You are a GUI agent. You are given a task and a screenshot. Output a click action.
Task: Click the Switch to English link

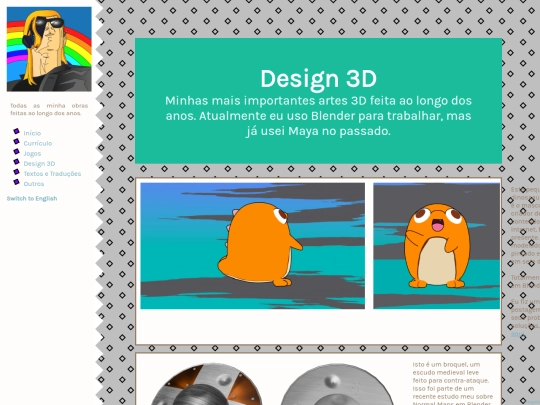coord(32,198)
